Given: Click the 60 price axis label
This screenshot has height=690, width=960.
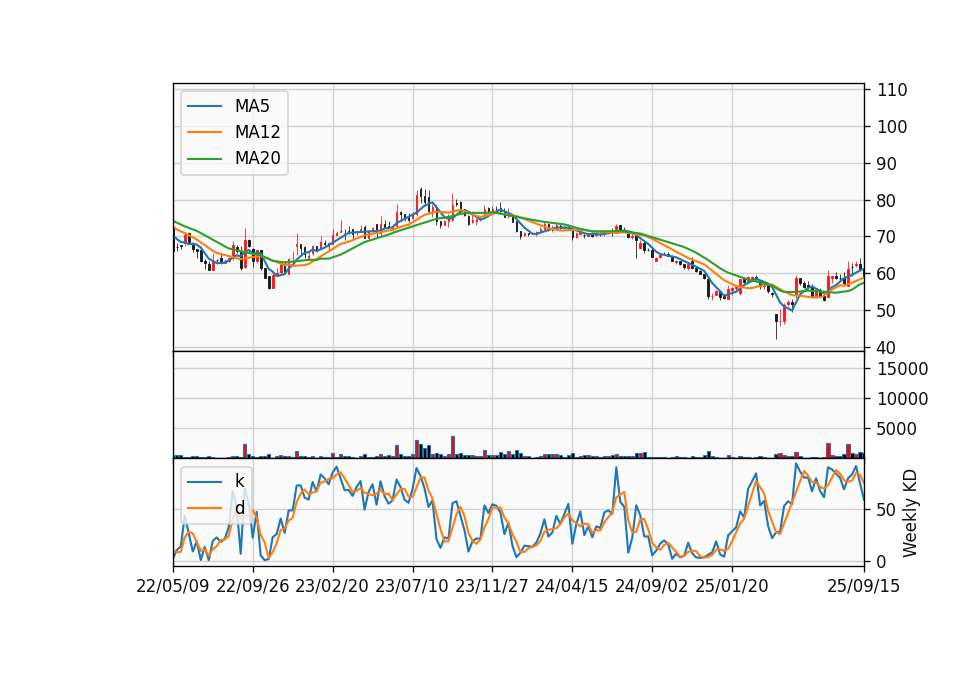Looking at the screenshot, I should tap(887, 274).
